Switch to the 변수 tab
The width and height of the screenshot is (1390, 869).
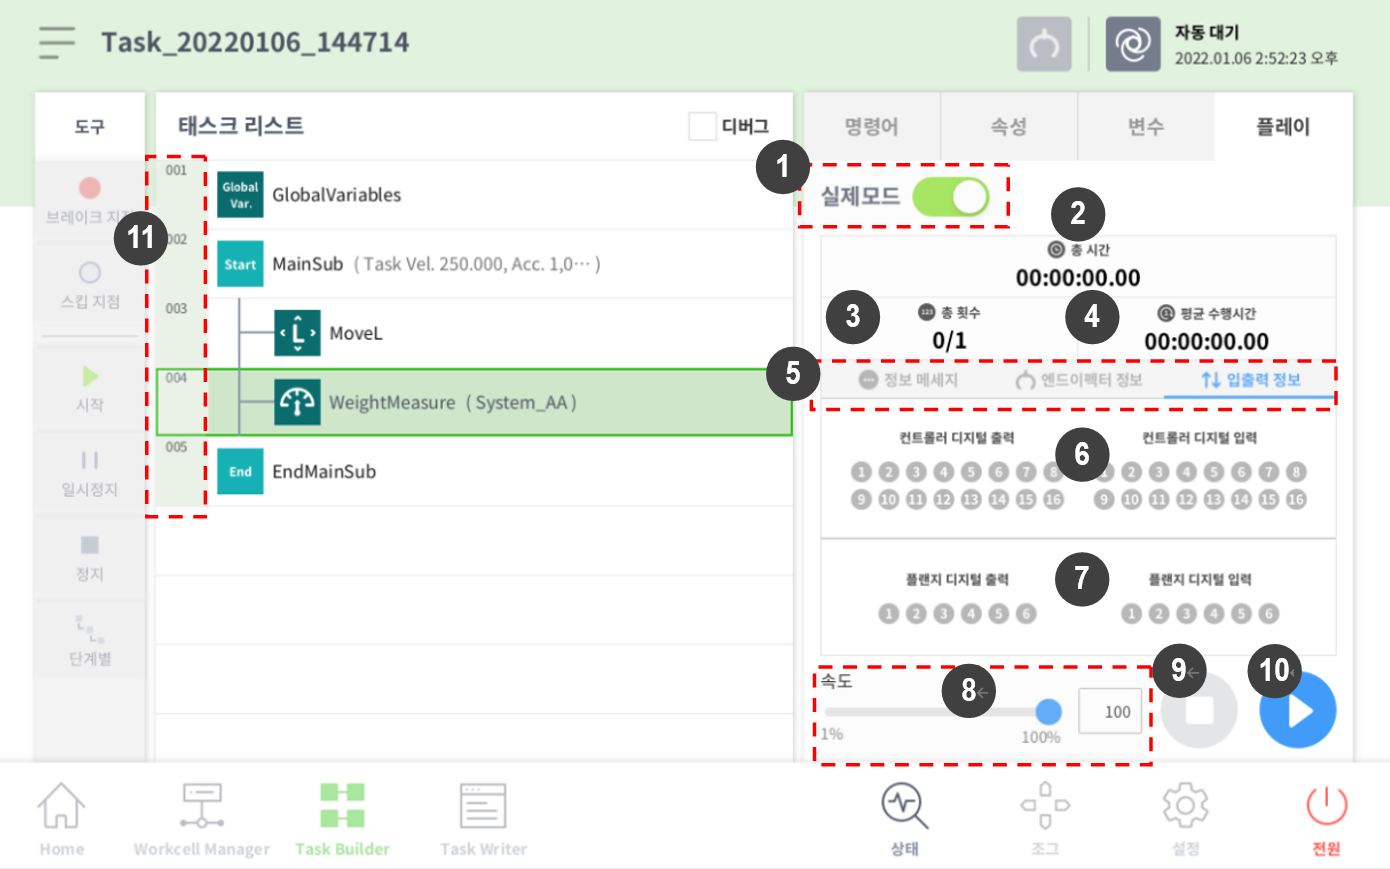(x=1145, y=127)
